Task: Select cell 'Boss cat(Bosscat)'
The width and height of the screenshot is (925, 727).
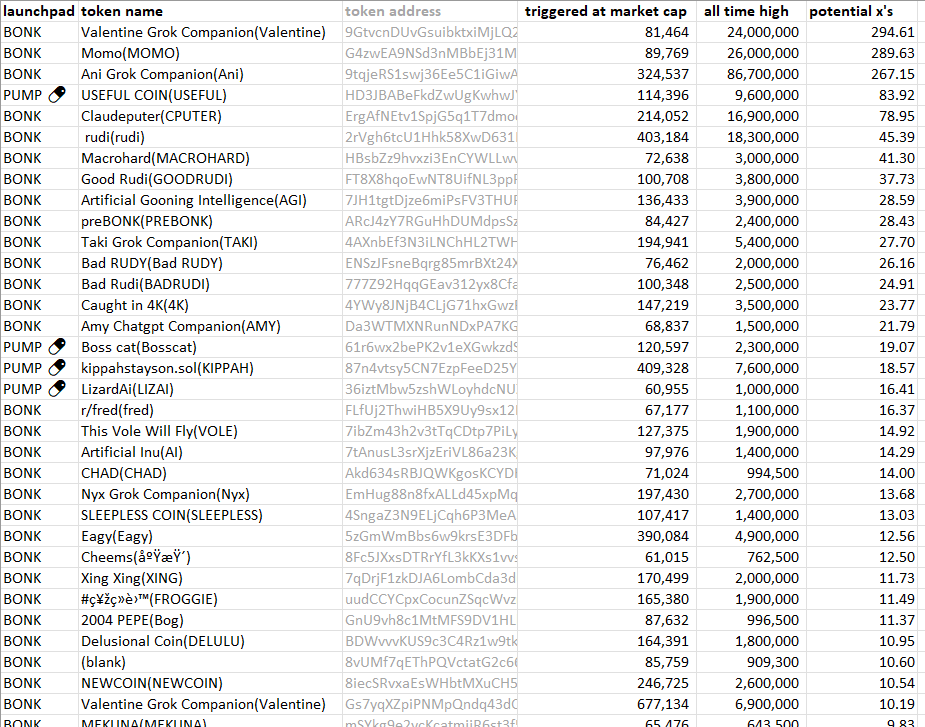Action: (210, 347)
